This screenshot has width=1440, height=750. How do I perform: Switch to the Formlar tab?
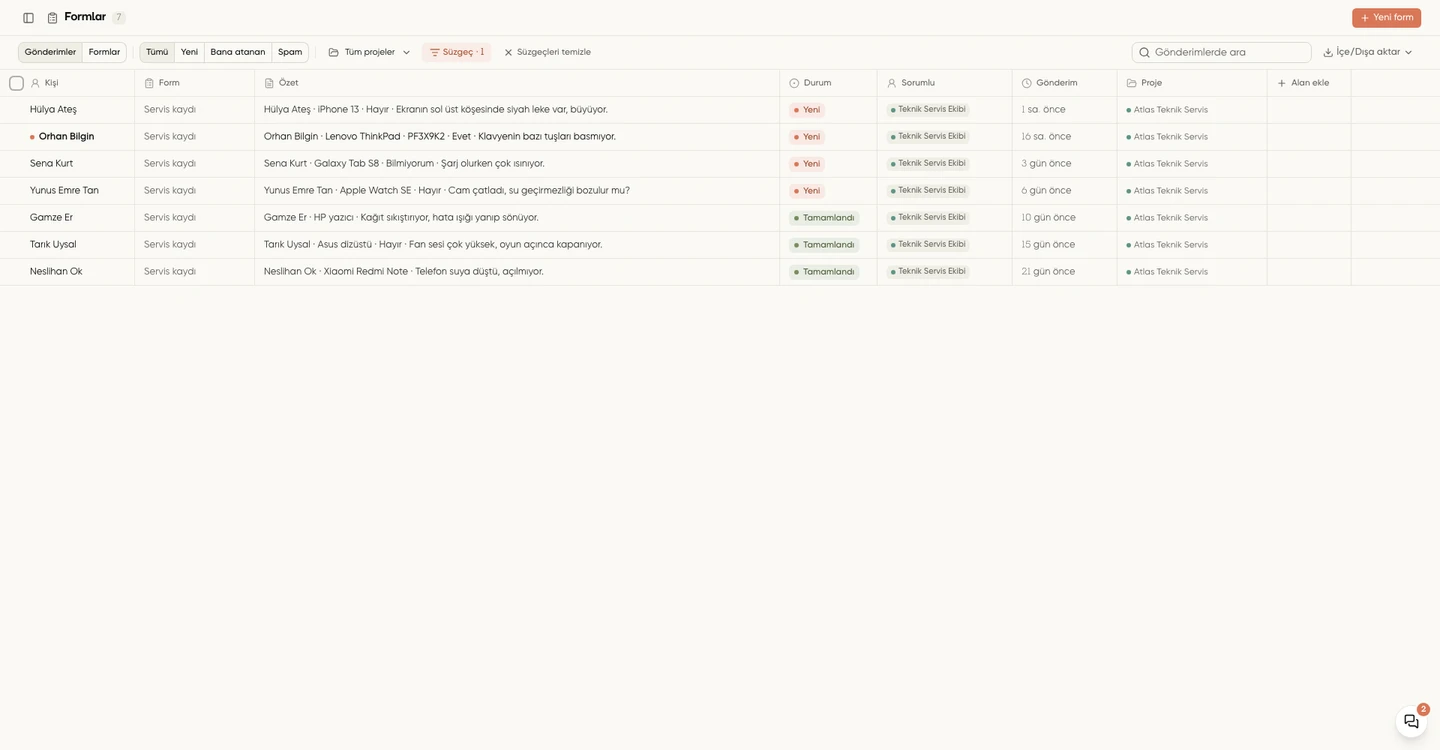pyautogui.click(x=104, y=52)
